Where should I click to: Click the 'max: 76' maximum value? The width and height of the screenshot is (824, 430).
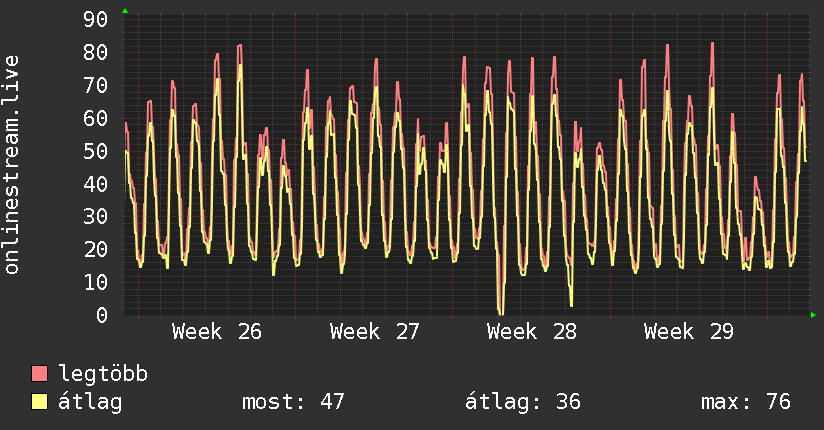(746, 402)
